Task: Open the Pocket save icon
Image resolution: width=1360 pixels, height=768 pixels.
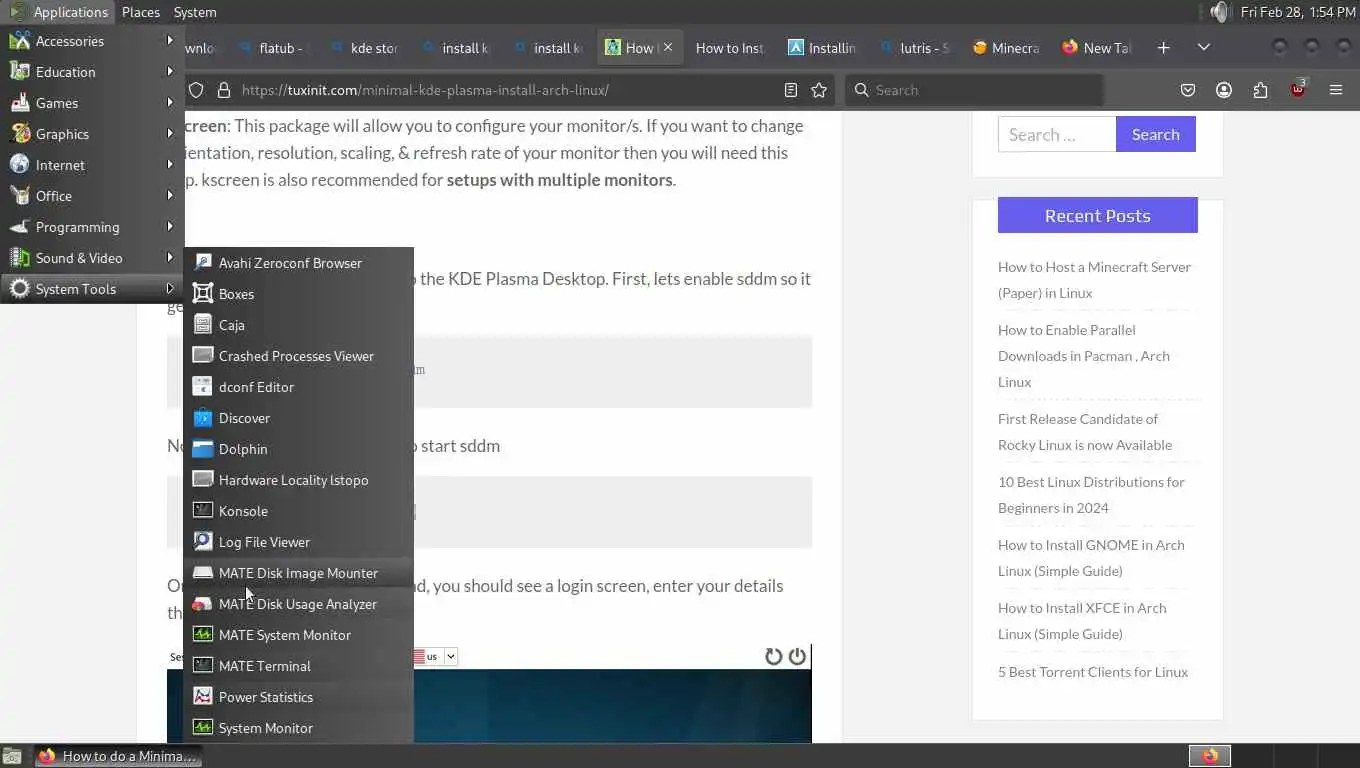Action: click(1188, 90)
